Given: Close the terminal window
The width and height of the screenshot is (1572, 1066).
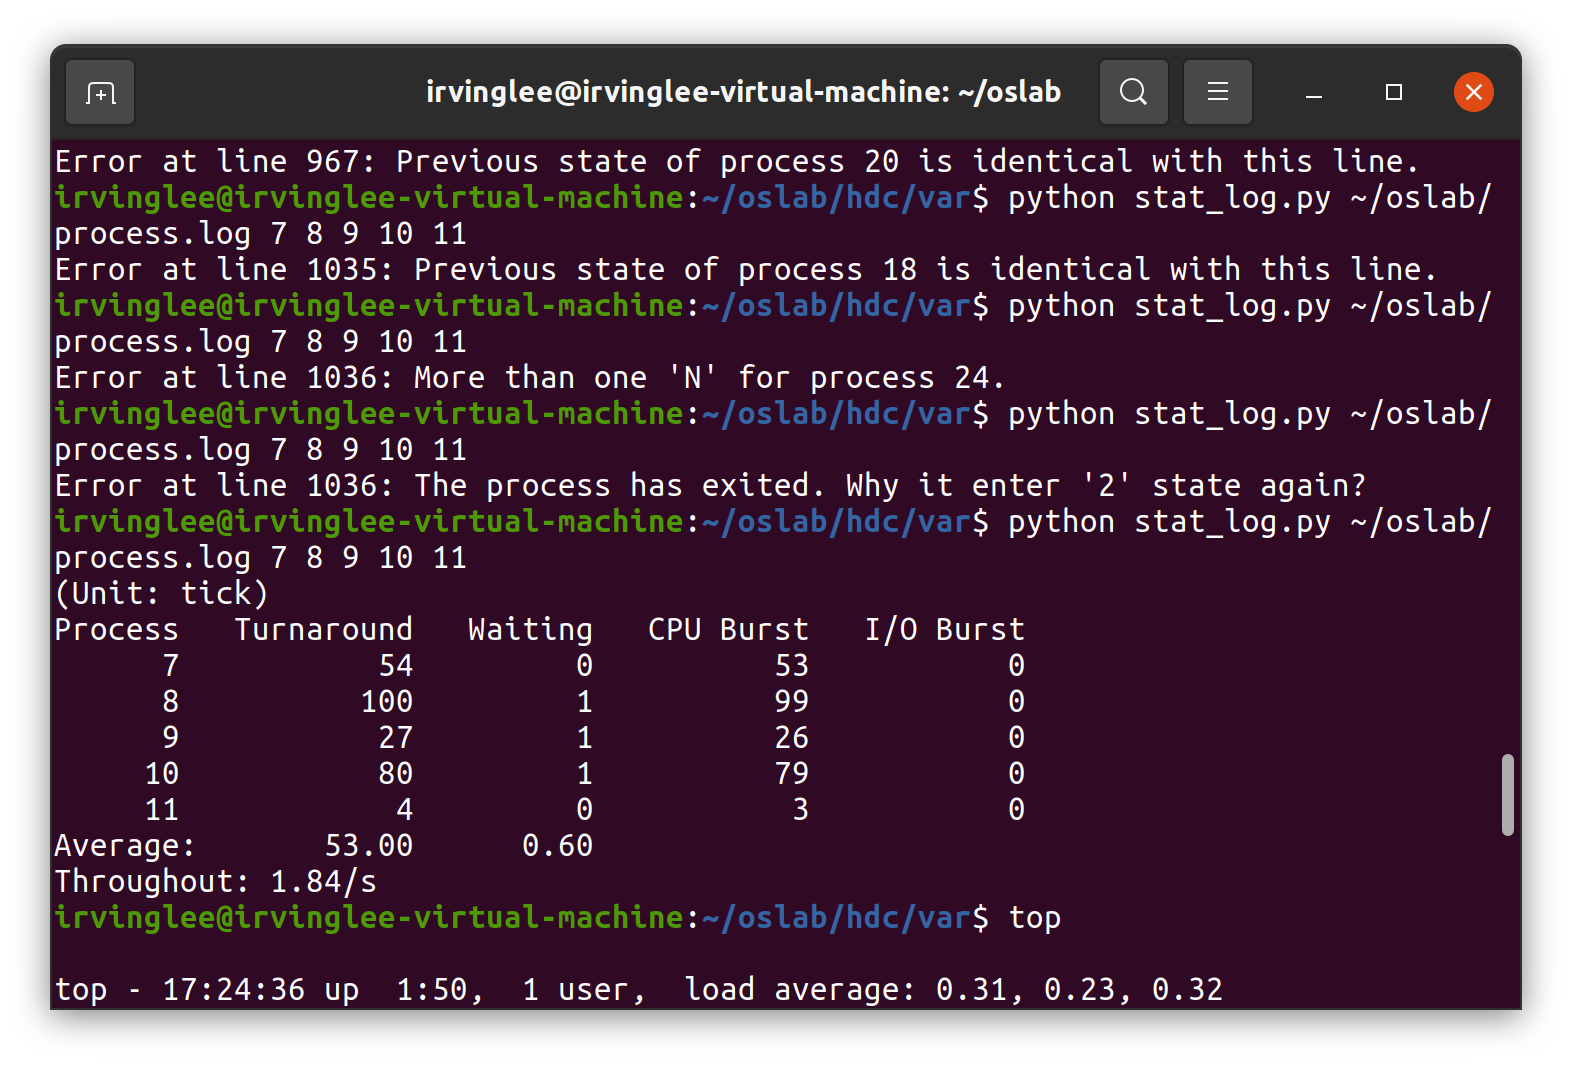Looking at the screenshot, I should coord(1473,92).
